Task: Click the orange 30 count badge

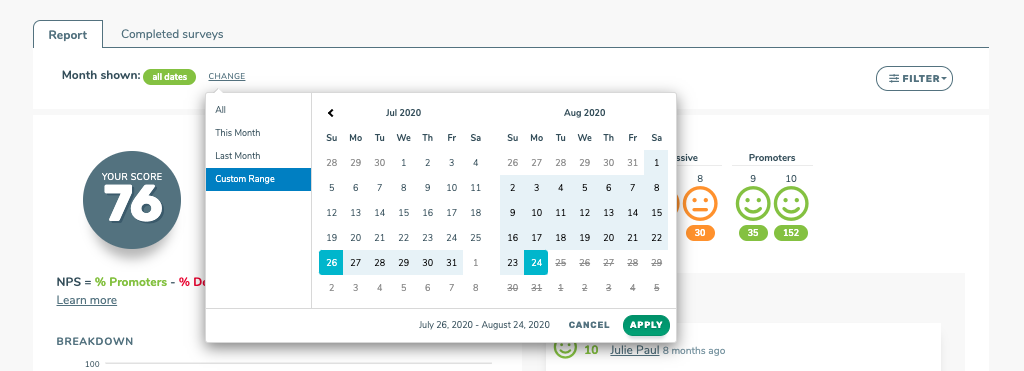Action: 700,233
